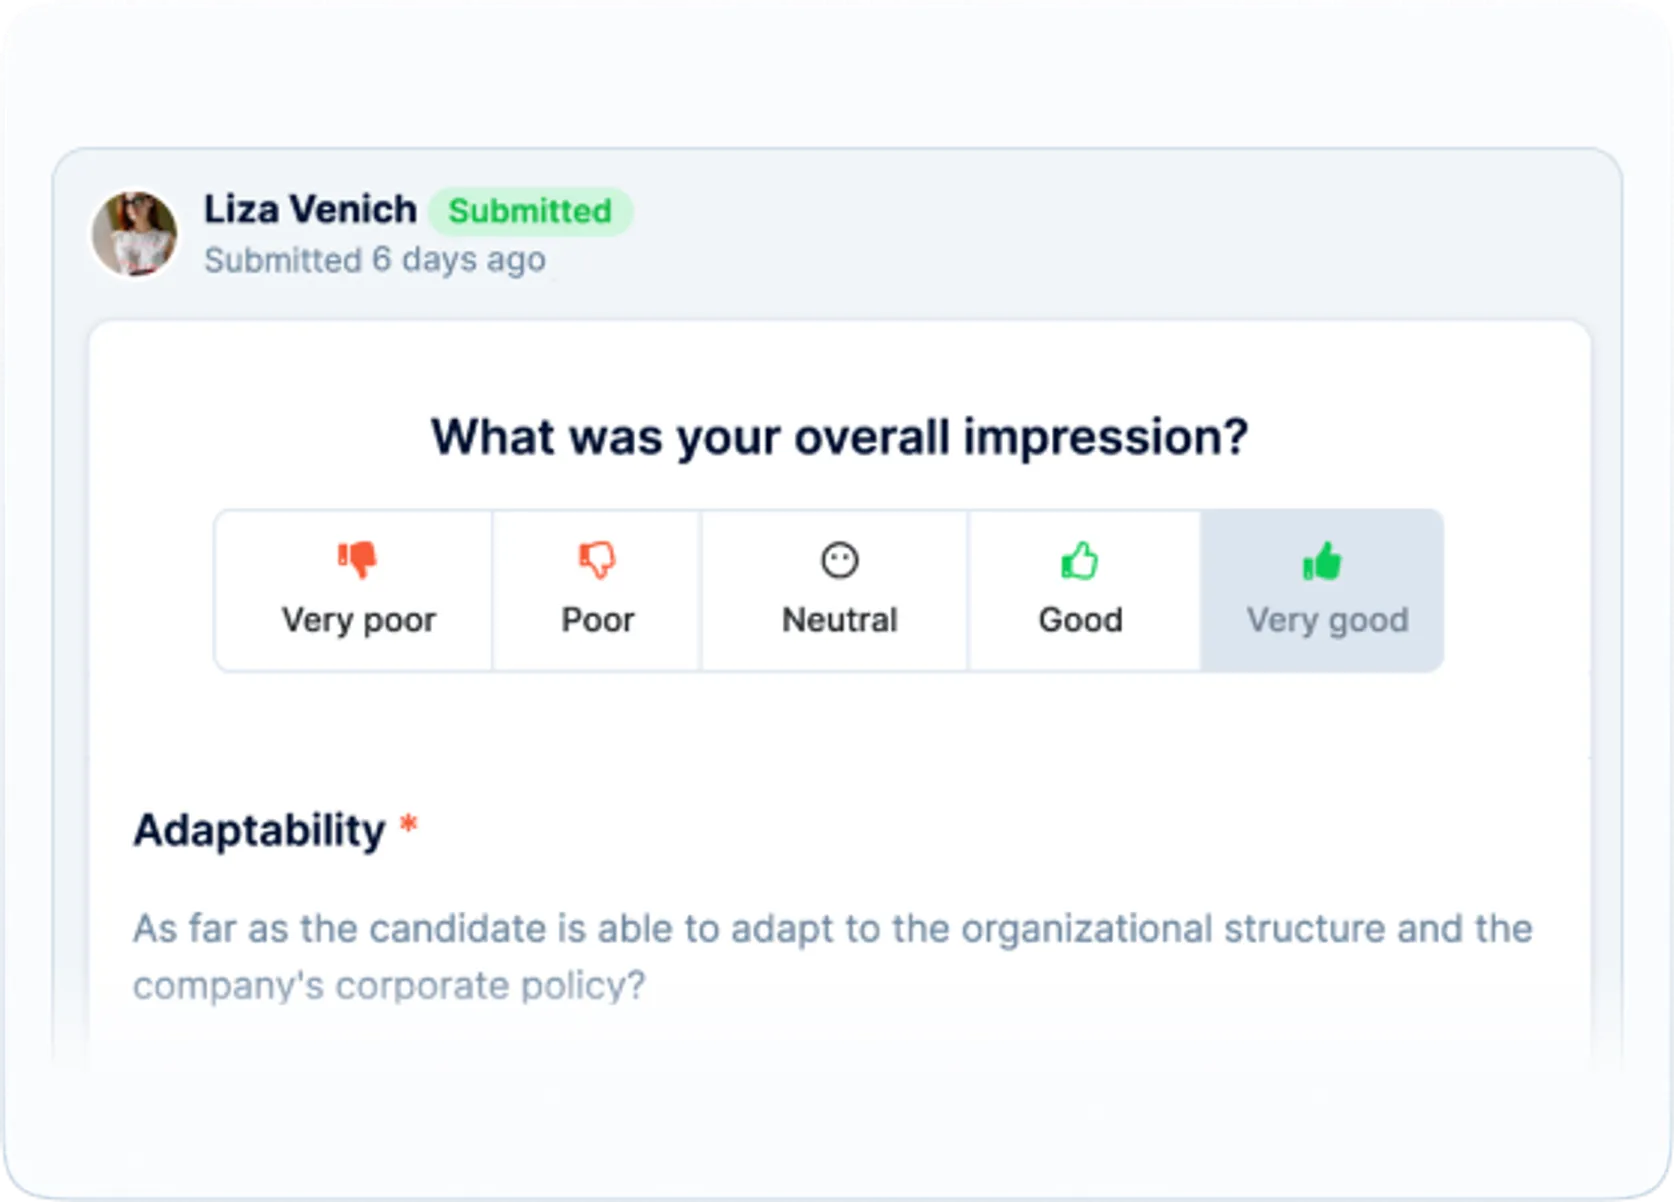The width and height of the screenshot is (1674, 1202).
Task: Click the double thumbs-down Very poor icon
Action: [357, 559]
